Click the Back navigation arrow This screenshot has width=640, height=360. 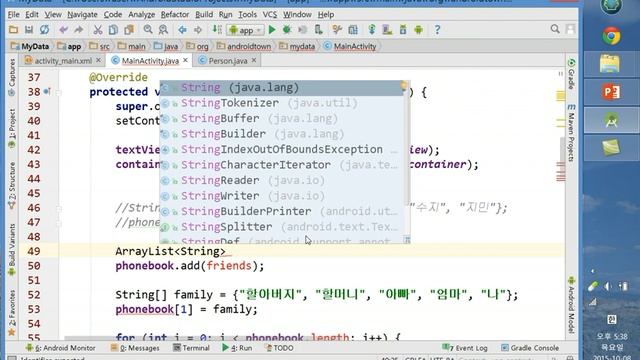pos(182,29)
